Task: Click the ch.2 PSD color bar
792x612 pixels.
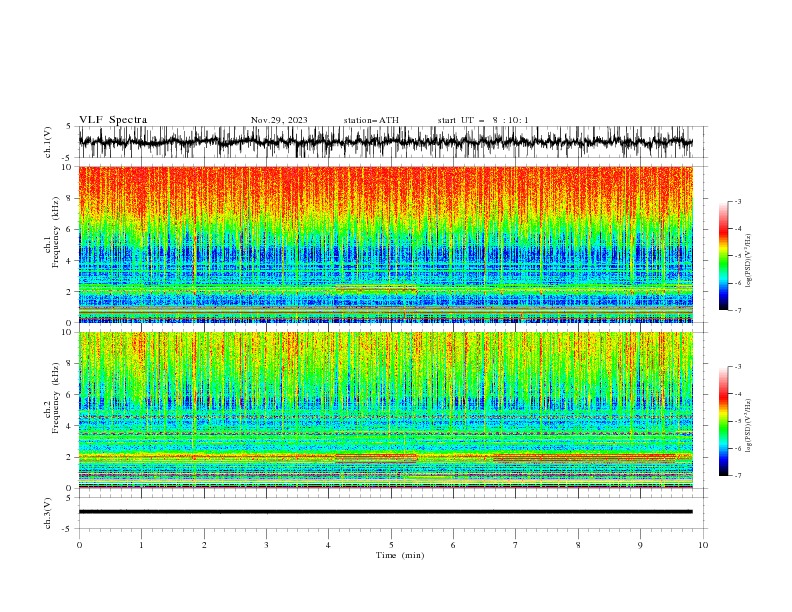Action: click(723, 421)
